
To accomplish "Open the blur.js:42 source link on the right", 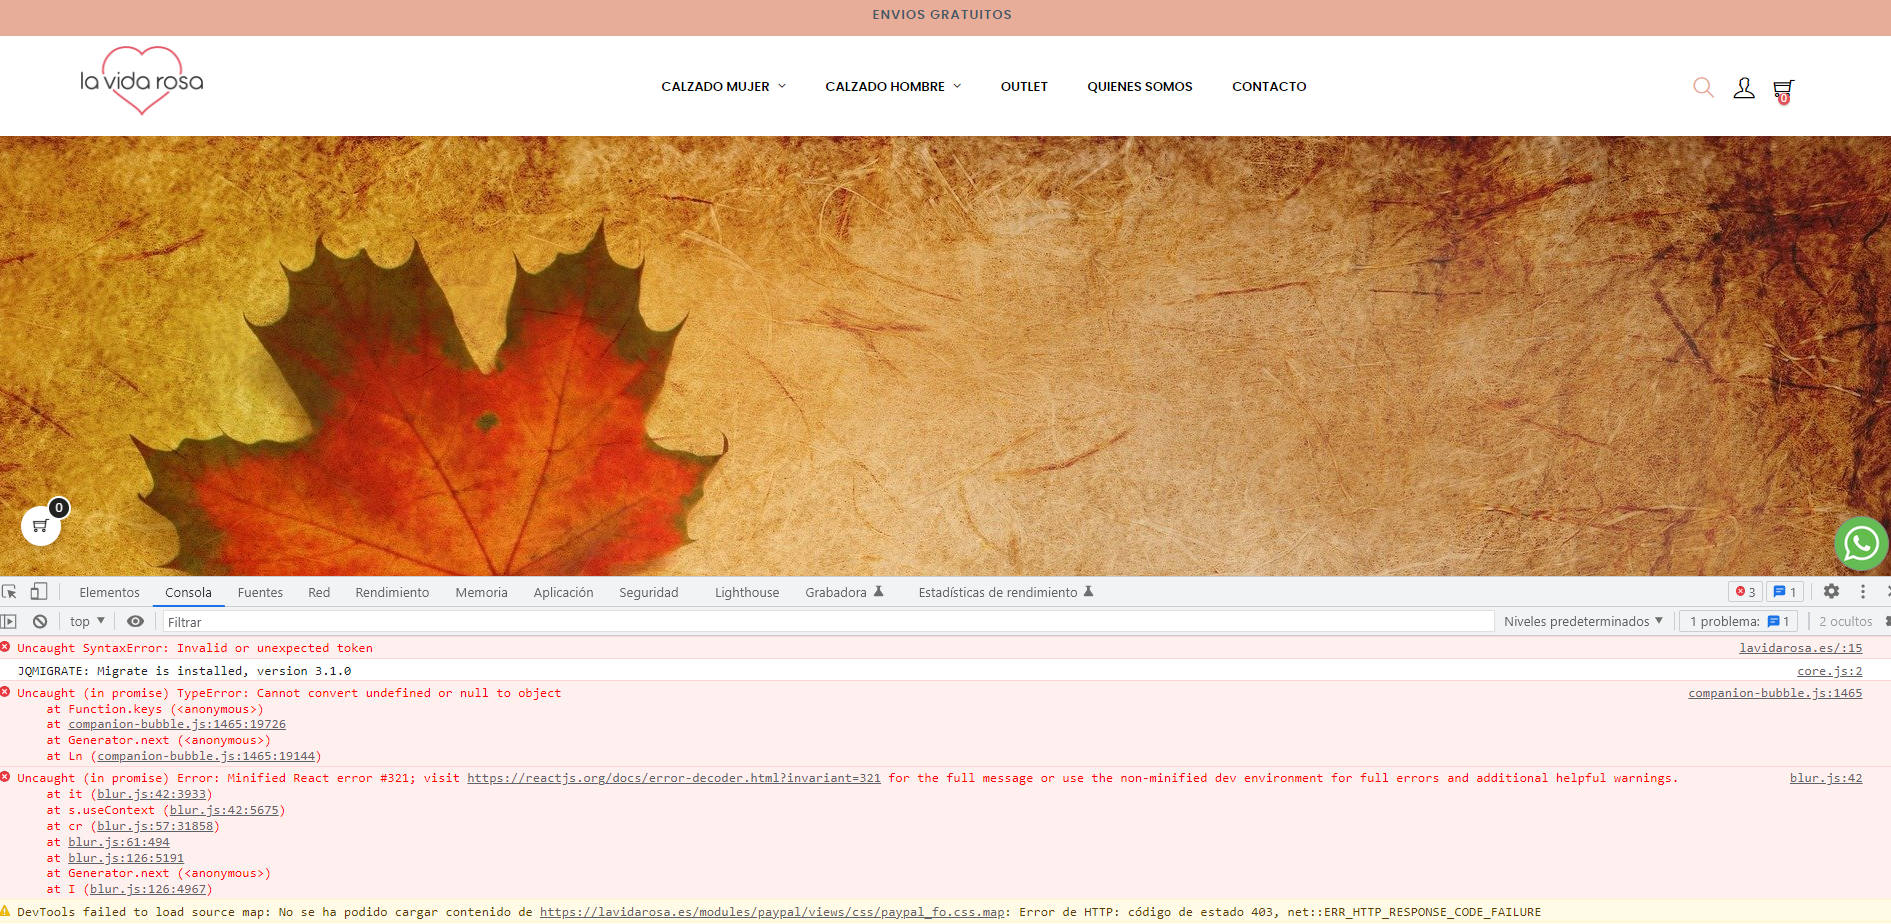I will click(1826, 778).
